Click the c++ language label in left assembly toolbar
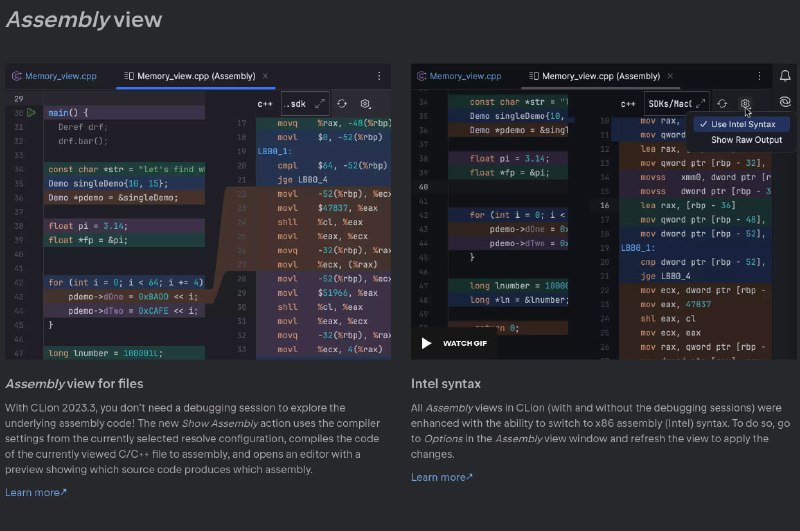 click(x=265, y=104)
